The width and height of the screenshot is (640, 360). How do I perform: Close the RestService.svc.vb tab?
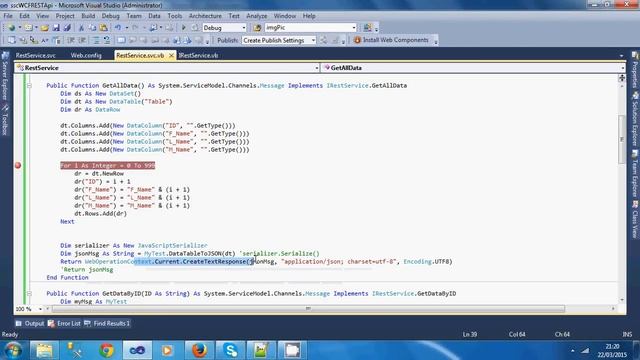[x=171, y=56]
